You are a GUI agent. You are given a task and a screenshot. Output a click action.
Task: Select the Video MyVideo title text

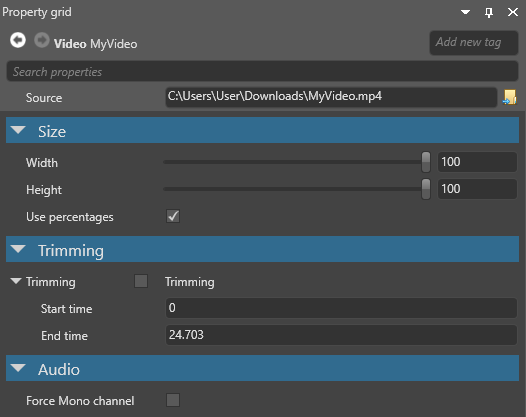coord(96,44)
